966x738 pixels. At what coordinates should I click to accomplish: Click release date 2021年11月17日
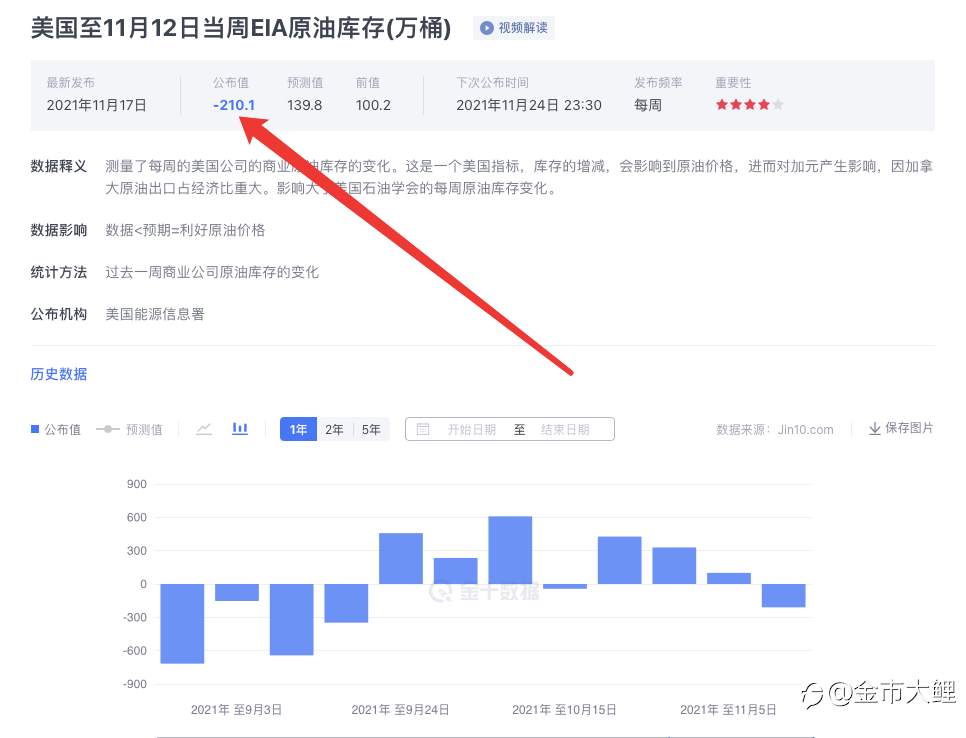97,105
